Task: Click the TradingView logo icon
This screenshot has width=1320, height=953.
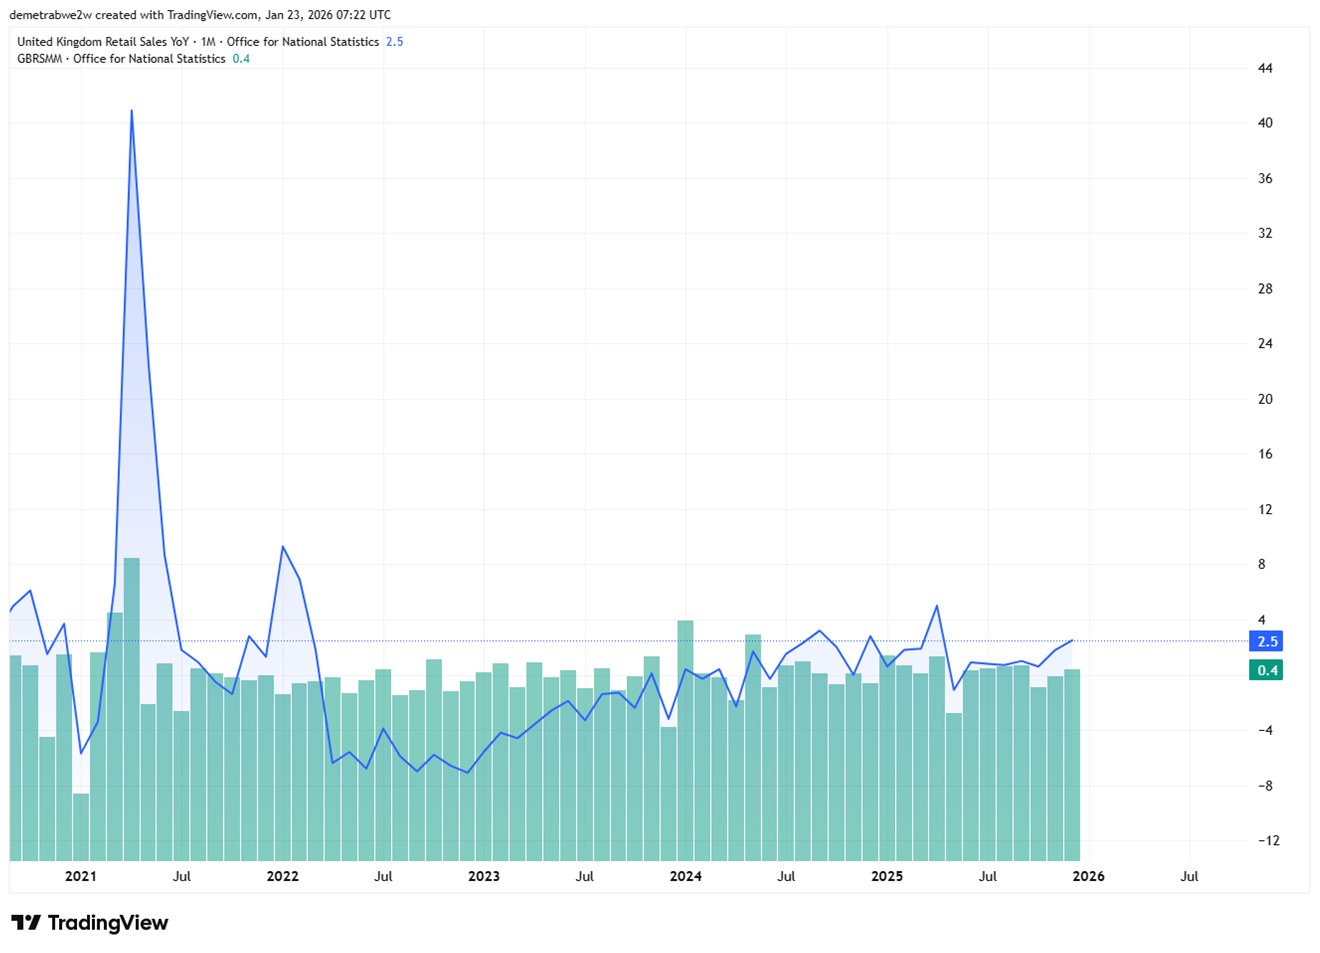Action: (x=26, y=922)
